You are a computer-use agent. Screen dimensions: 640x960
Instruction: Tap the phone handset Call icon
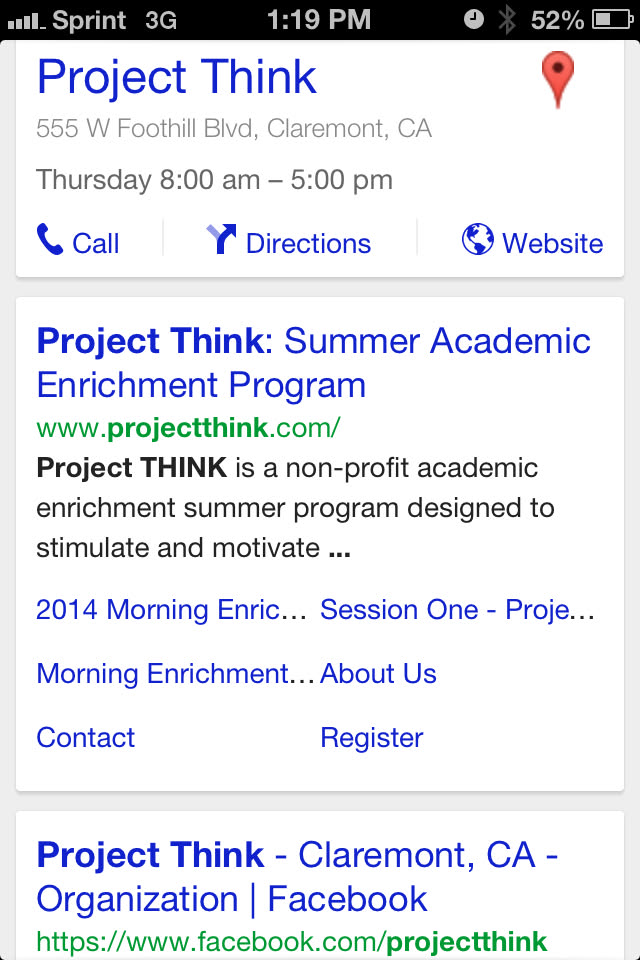point(49,240)
